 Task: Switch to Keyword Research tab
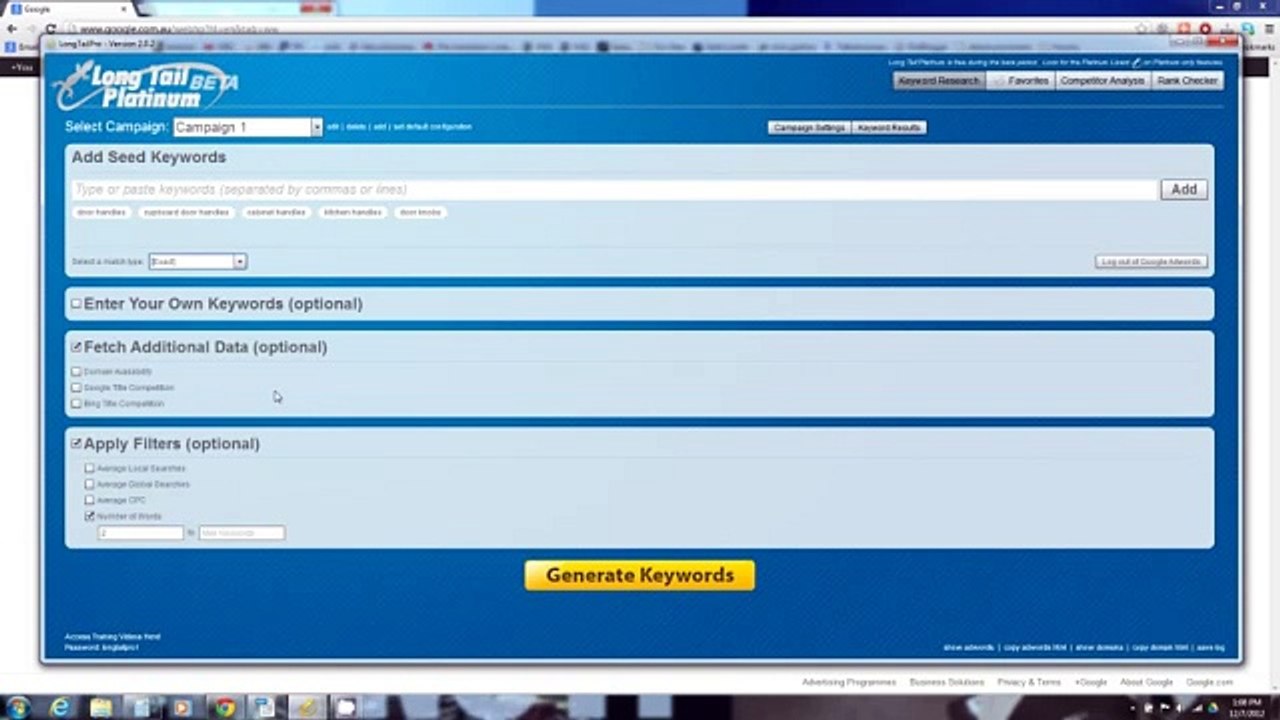point(938,81)
